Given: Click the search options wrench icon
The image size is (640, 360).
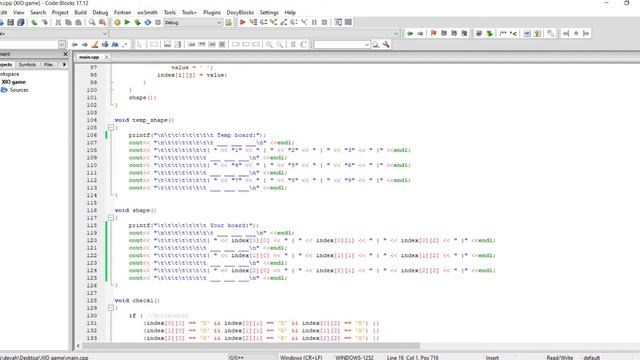Looking at the screenshot, I should [x=386, y=44].
